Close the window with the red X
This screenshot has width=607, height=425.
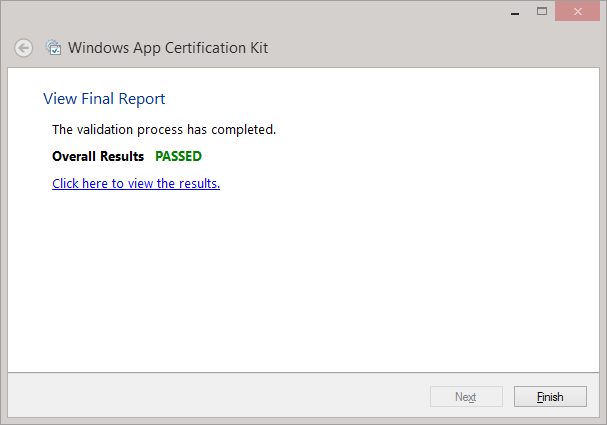[579, 11]
